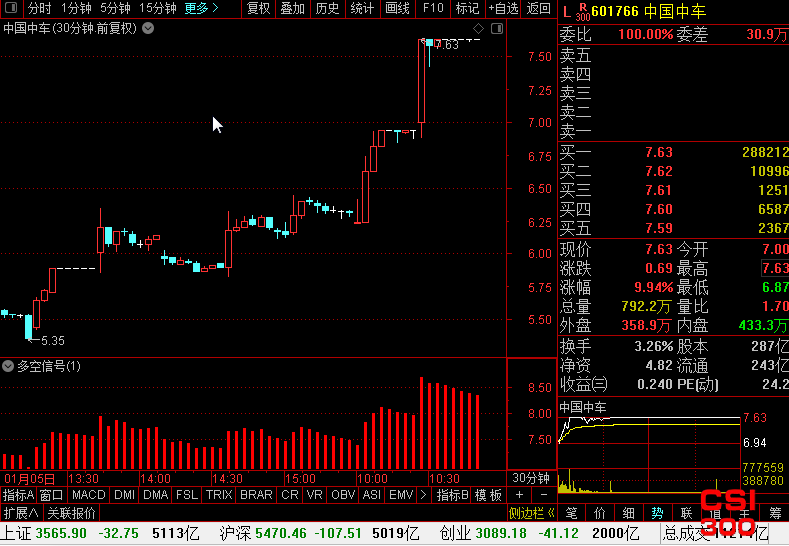This screenshot has width=789, height=546.
Task: Zoom in chart with + button
Action: point(519,495)
